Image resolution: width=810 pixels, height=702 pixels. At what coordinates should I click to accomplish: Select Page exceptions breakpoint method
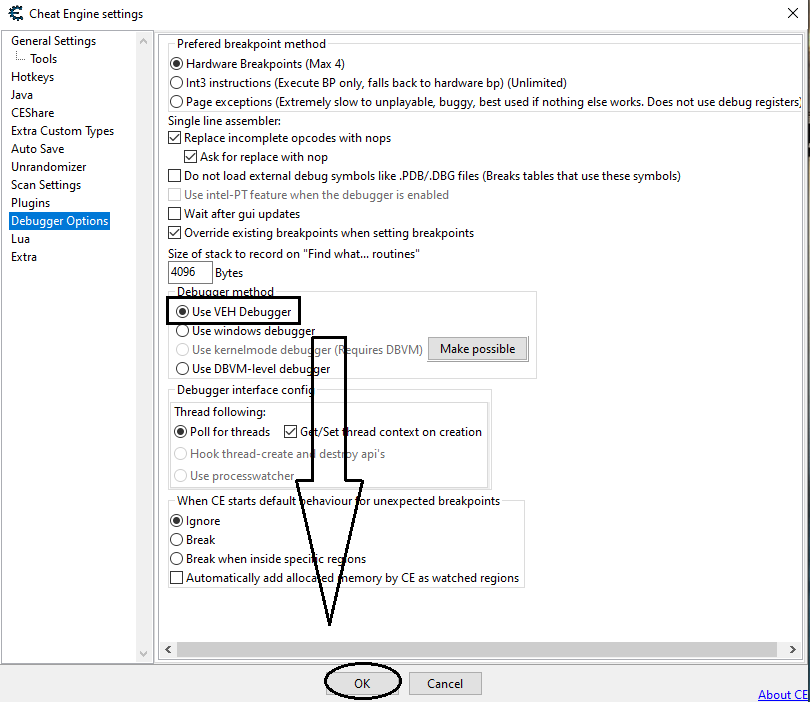point(486,102)
